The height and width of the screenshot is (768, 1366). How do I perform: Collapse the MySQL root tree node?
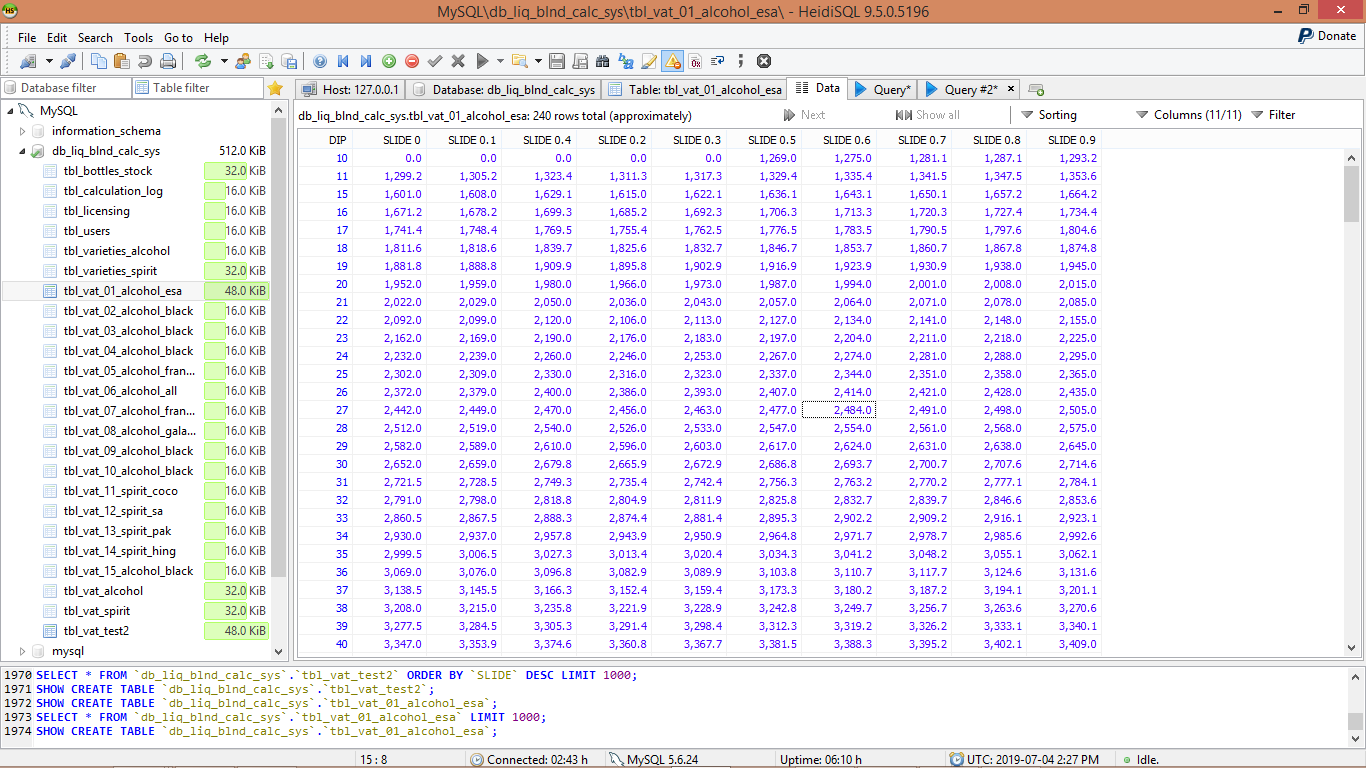click(x=10, y=111)
